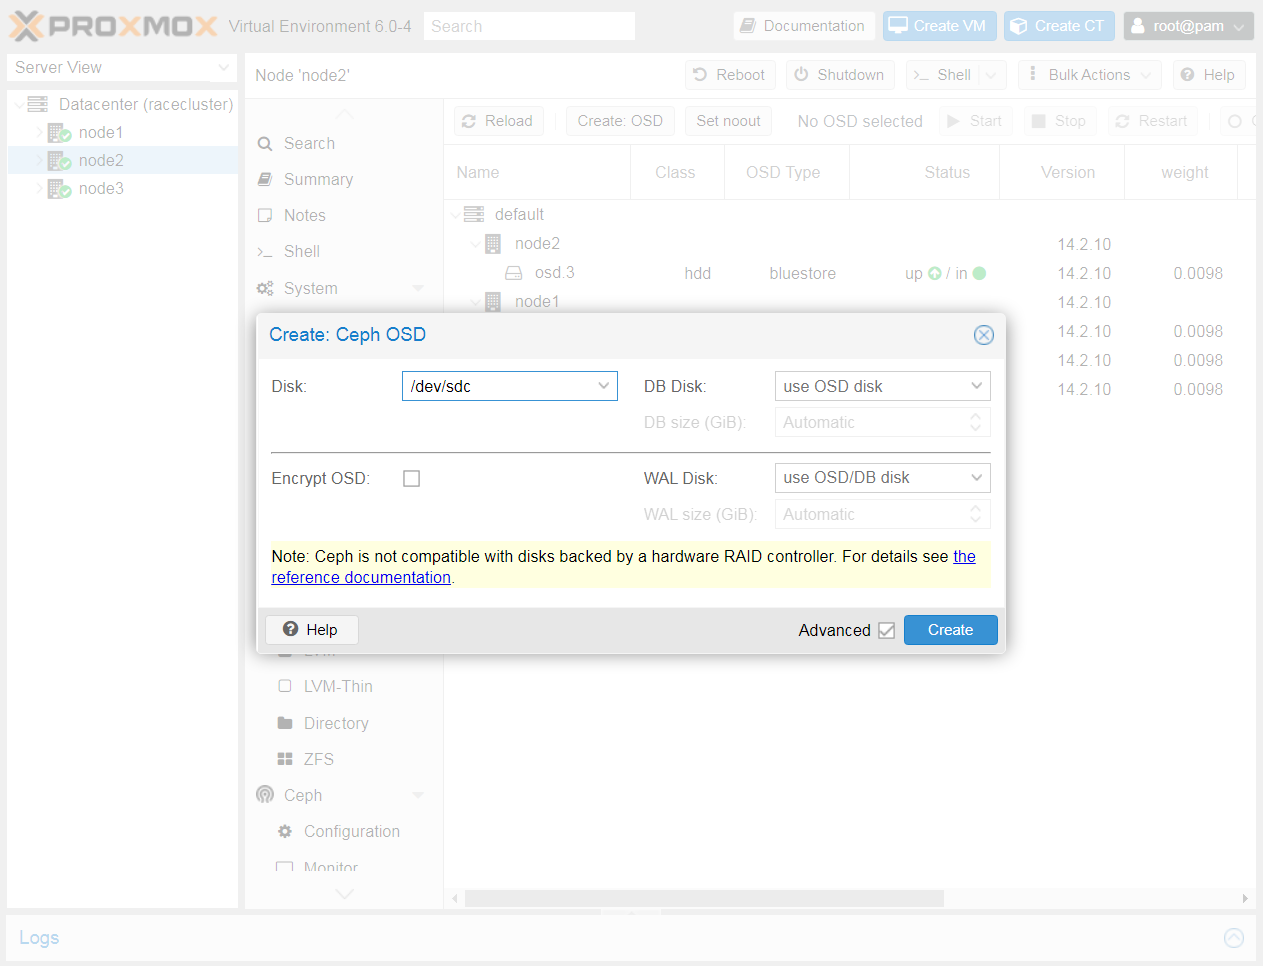
Task: Expand node3 in the server tree
Action: coord(39,188)
